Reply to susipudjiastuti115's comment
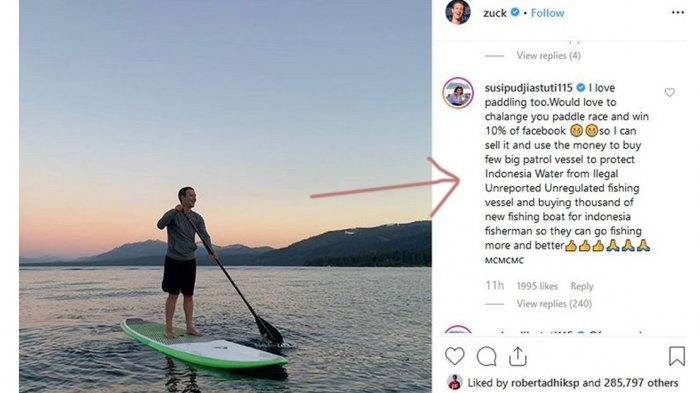 582,286
